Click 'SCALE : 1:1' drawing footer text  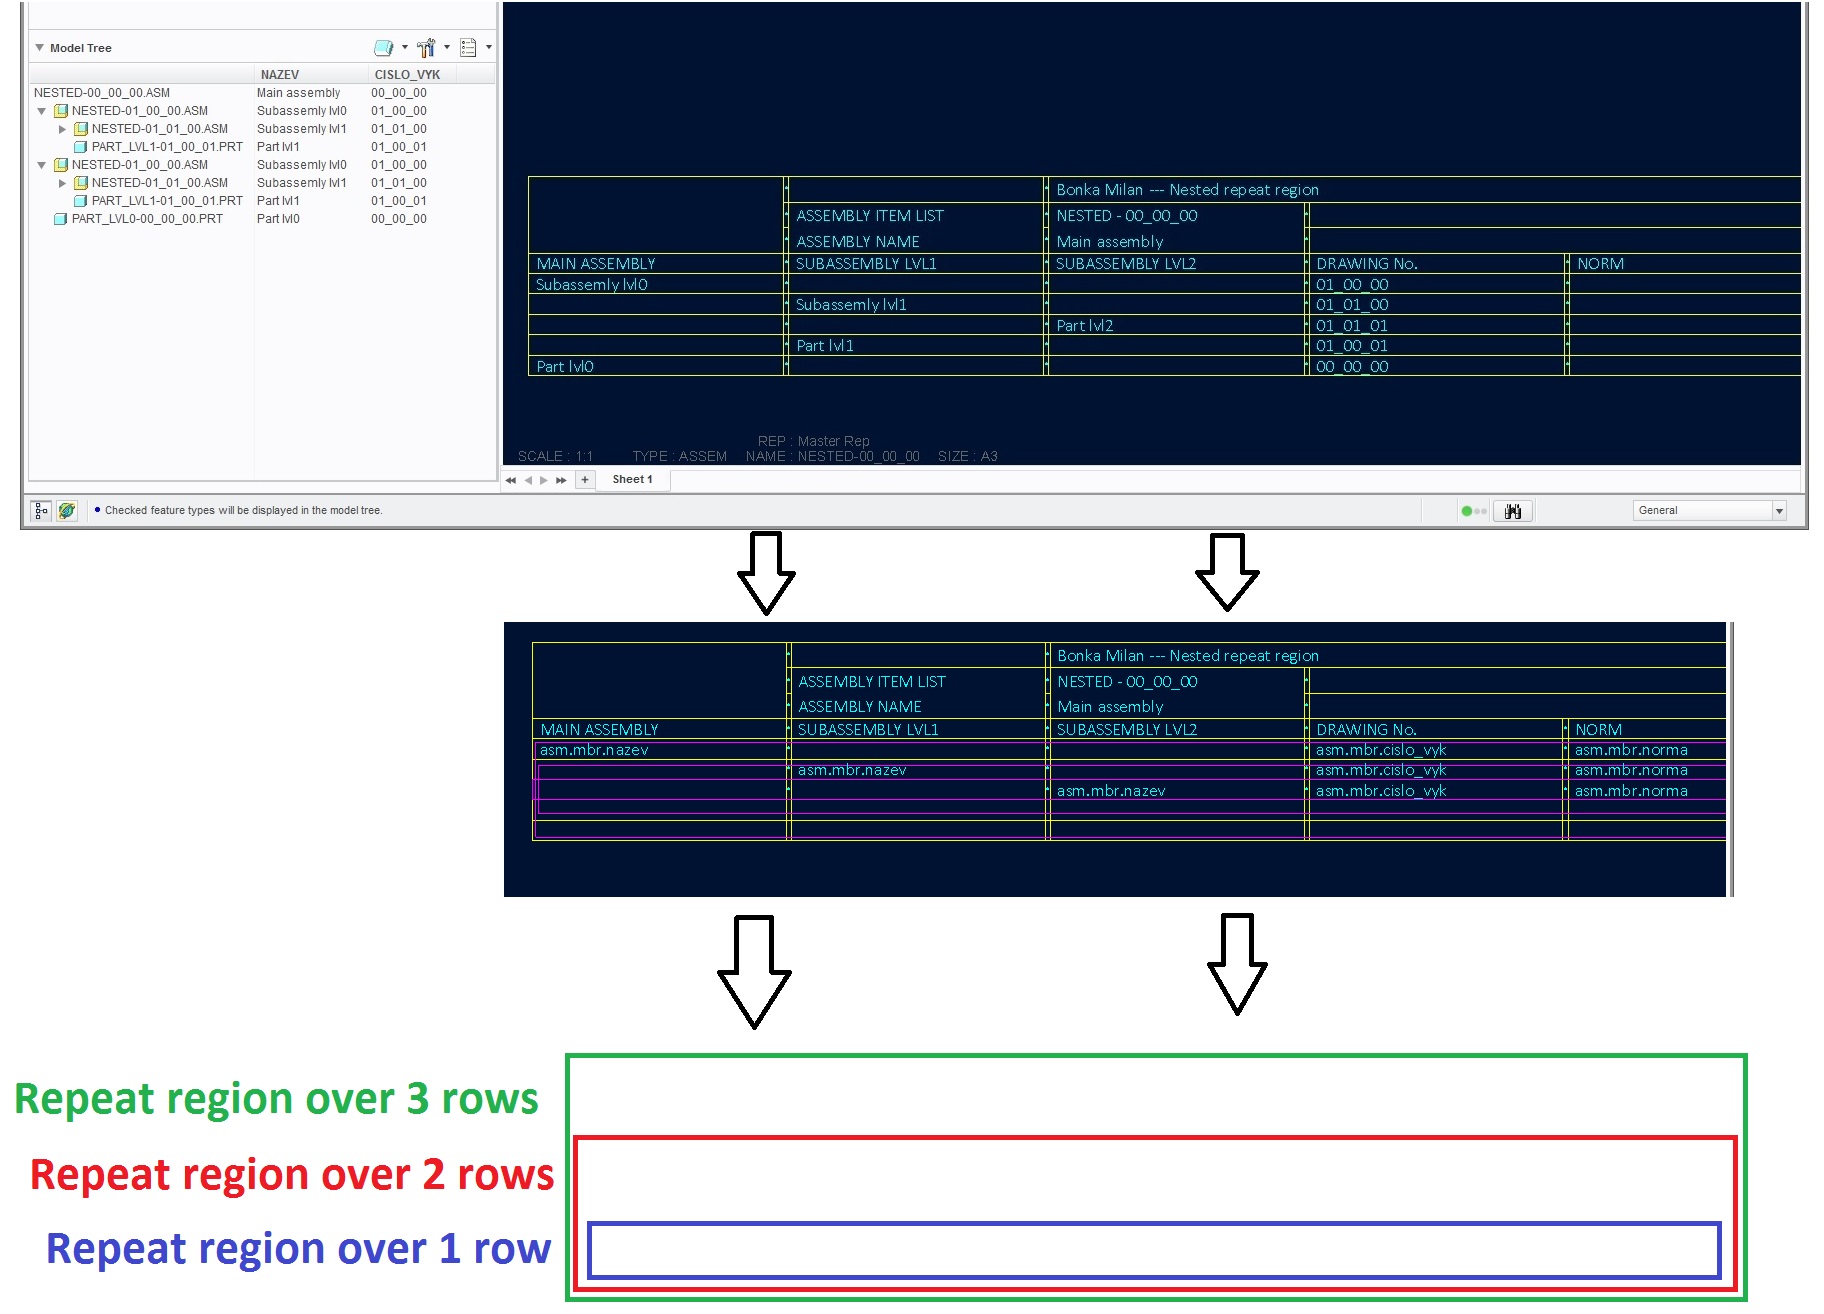tap(555, 456)
